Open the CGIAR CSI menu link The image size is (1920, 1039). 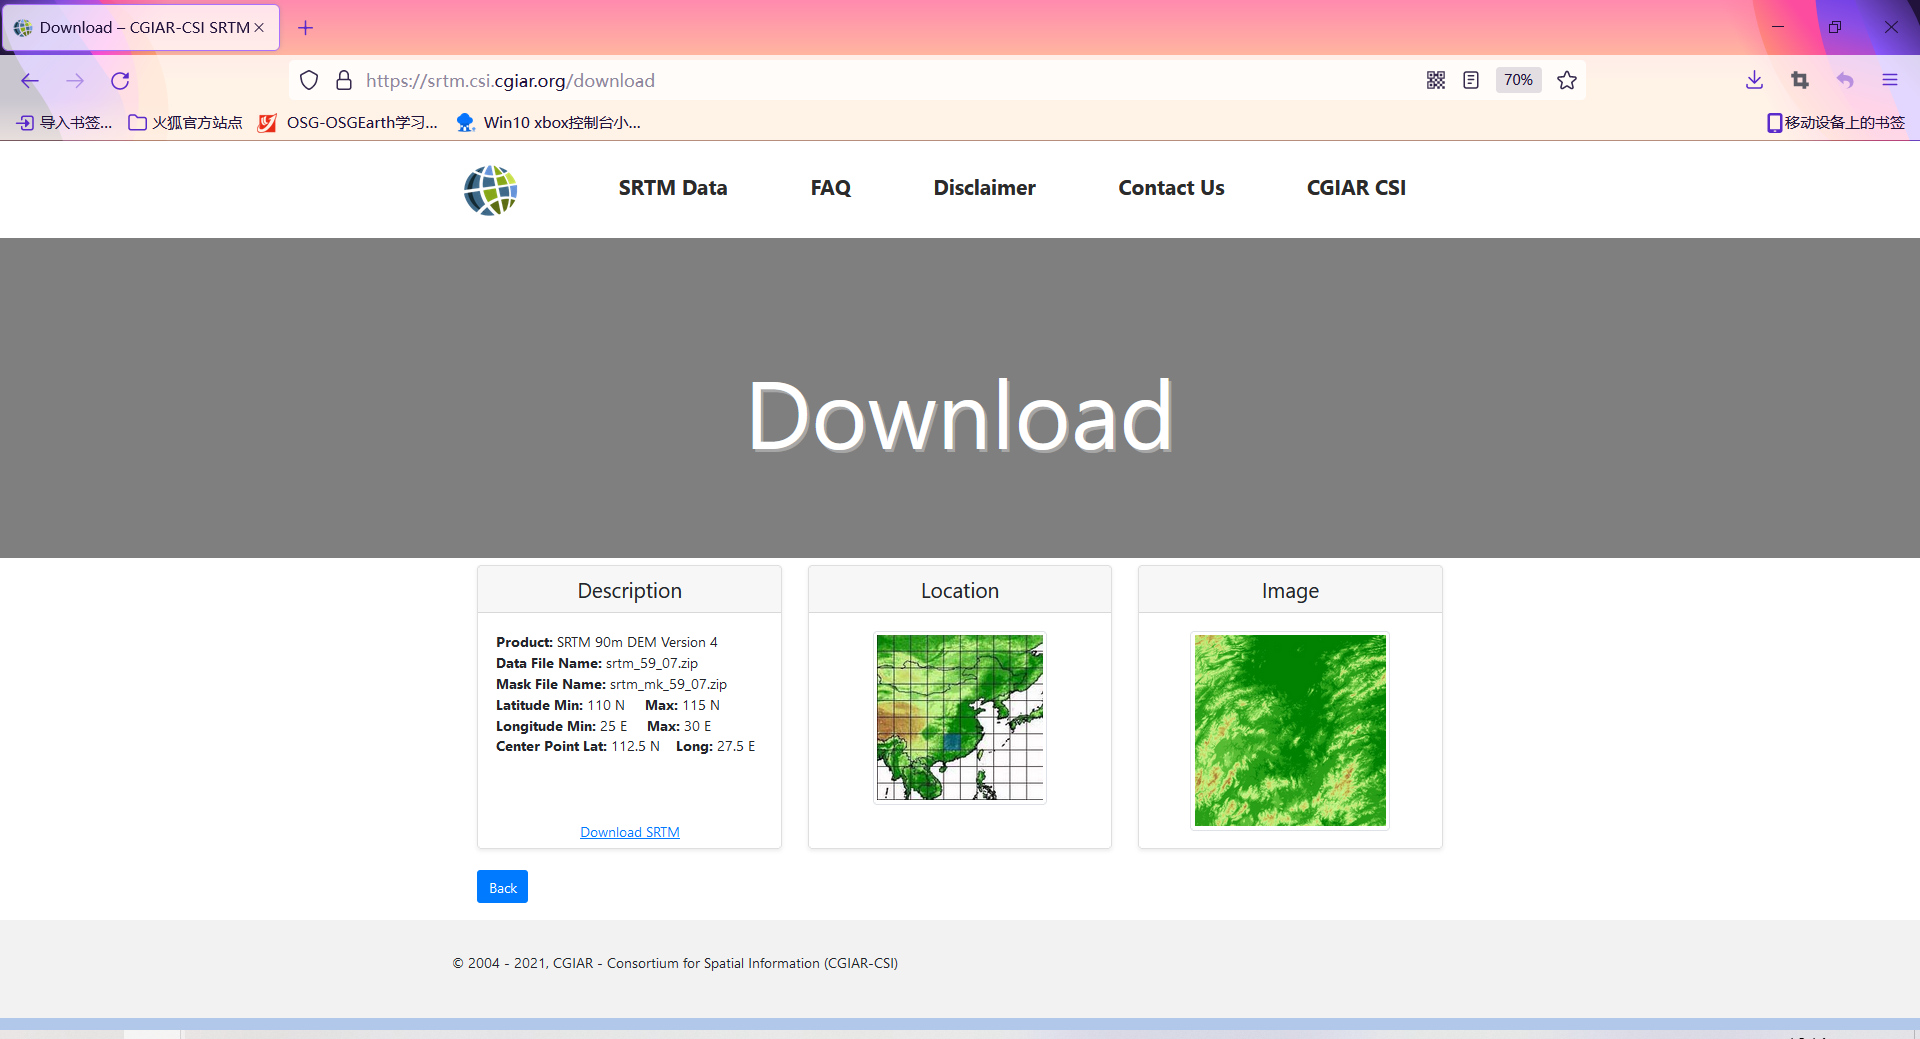pyautogui.click(x=1356, y=188)
